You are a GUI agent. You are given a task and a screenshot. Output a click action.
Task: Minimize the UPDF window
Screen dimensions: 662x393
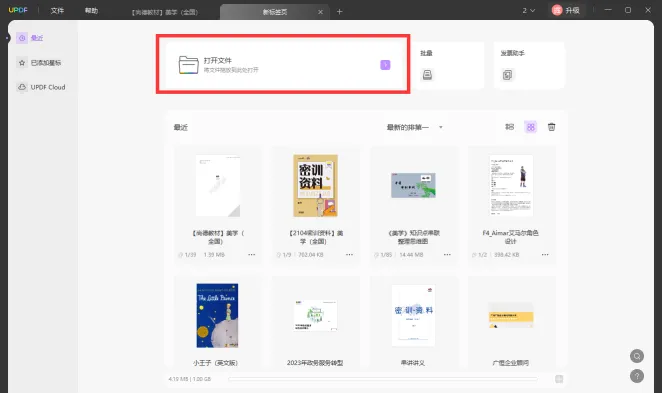pyautogui.click(x=608, y=10)
